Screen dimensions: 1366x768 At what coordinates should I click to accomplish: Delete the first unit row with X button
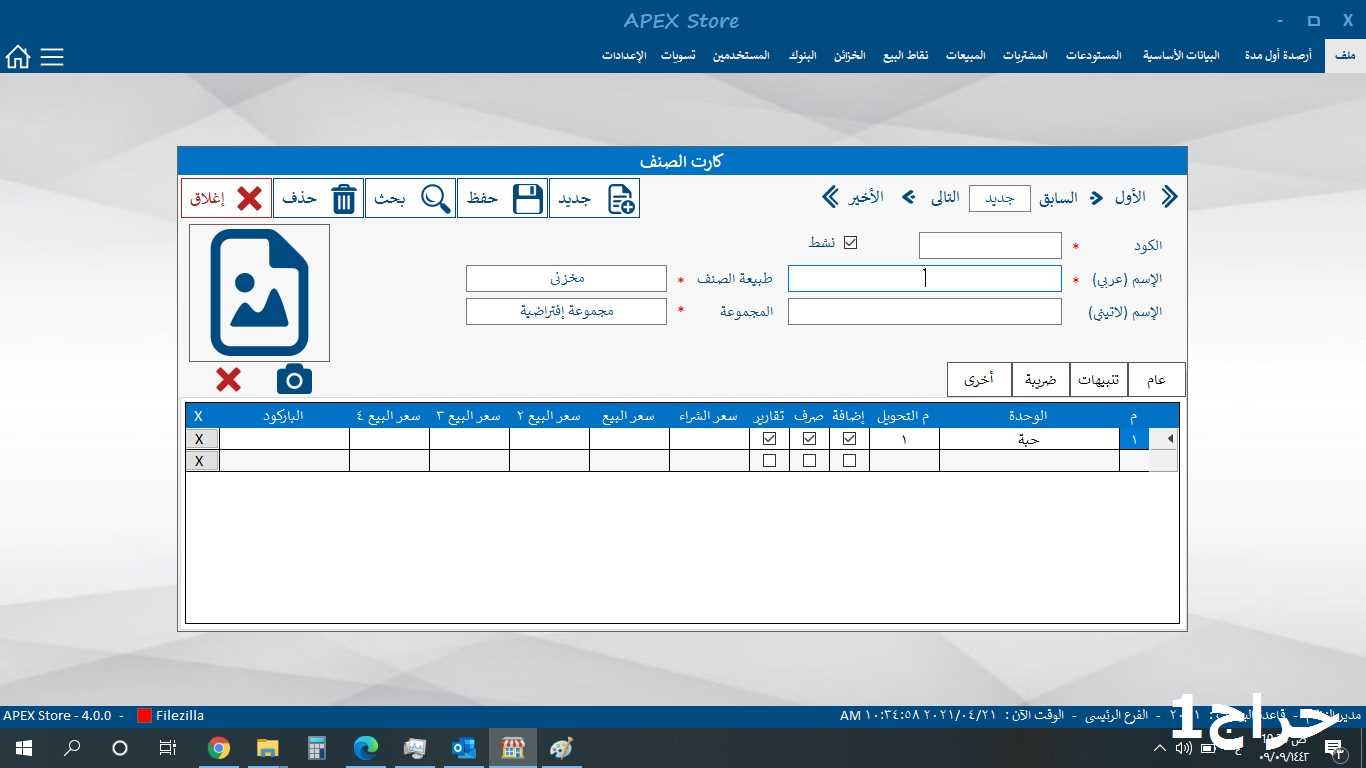[x=200, y=439]
